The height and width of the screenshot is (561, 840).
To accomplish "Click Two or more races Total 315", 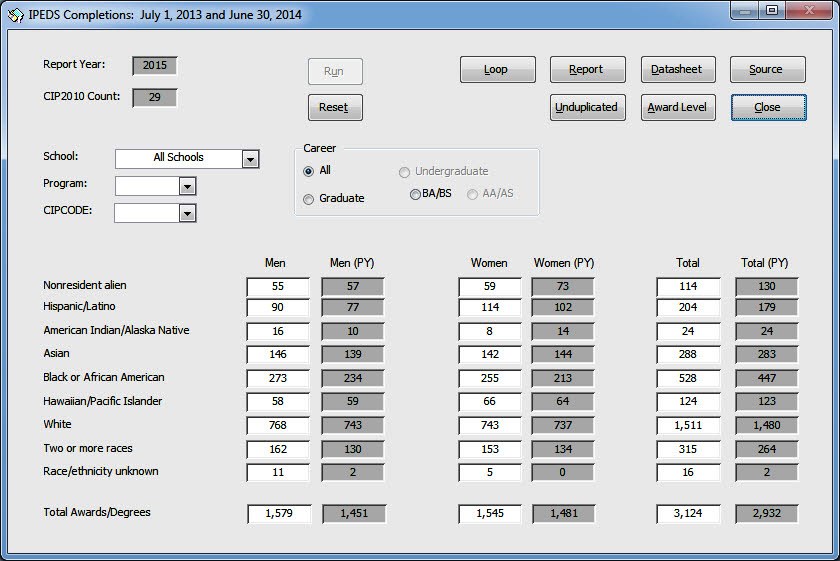I will (688, 450).
